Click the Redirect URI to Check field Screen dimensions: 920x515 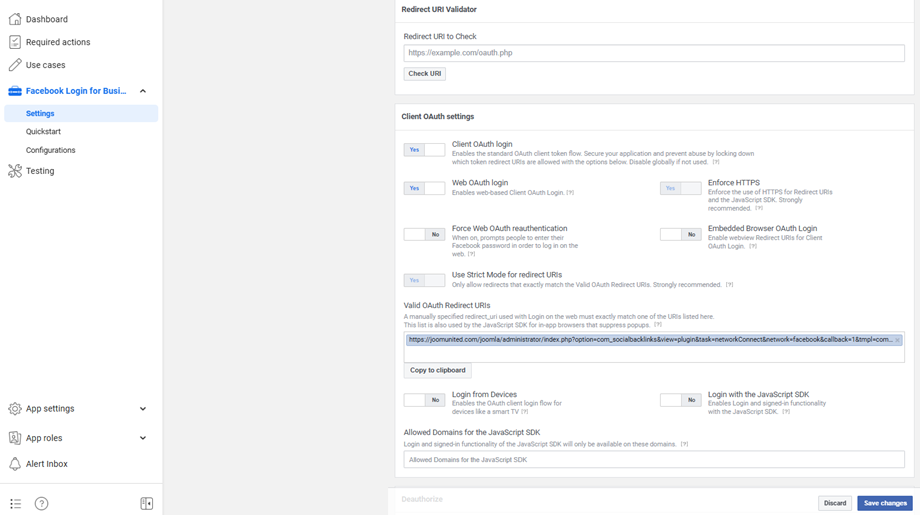pyautogui.click(x=654, y=53)
